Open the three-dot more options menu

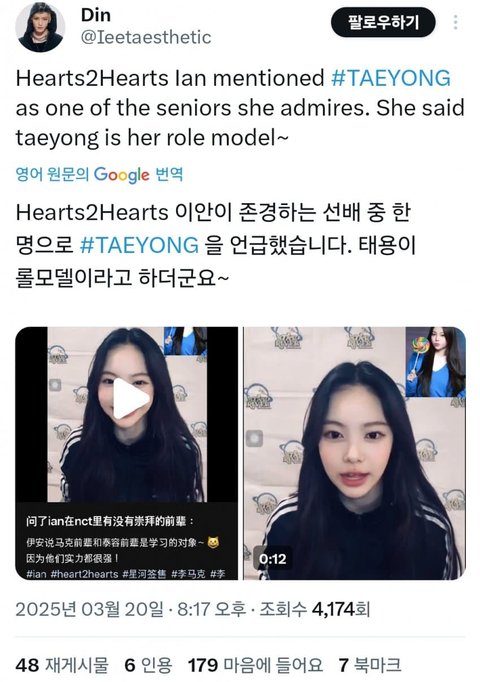pos(455,22)
